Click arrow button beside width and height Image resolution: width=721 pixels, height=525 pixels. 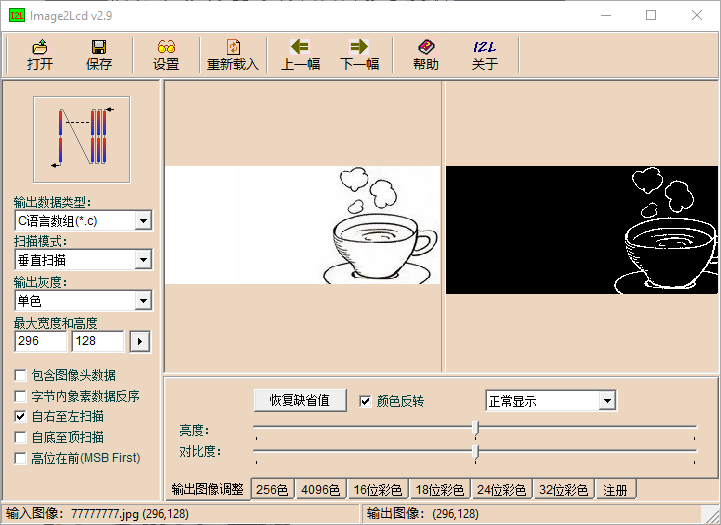click(140, 342)
